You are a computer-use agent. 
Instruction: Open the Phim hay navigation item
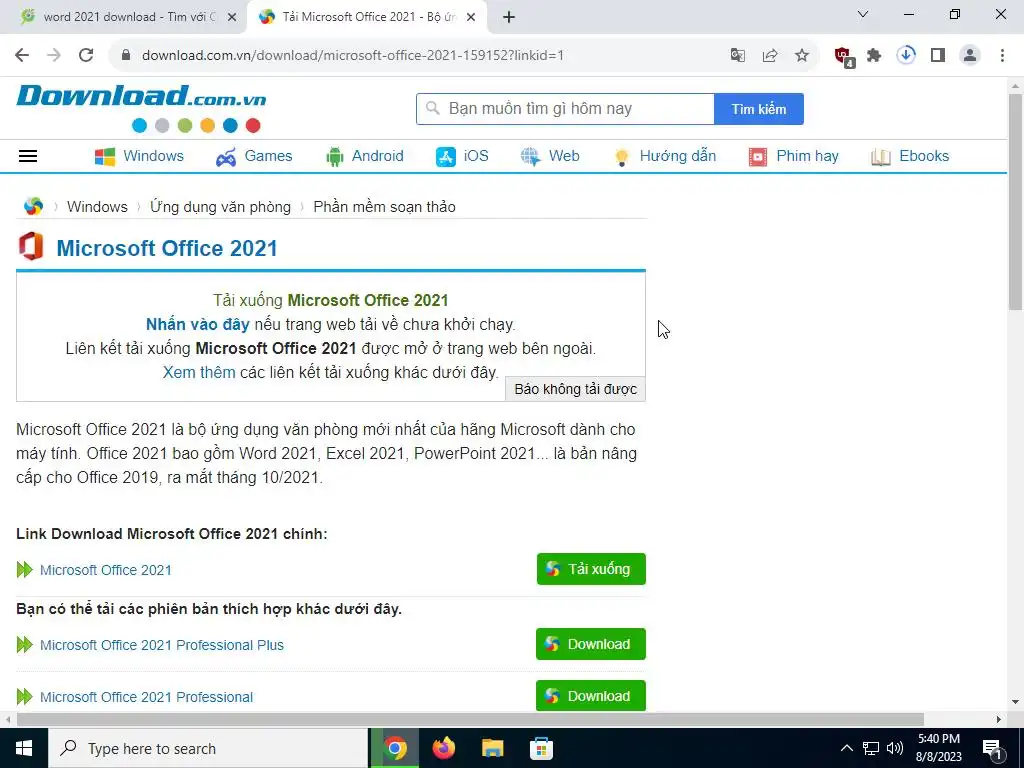(x=793, y=156)
